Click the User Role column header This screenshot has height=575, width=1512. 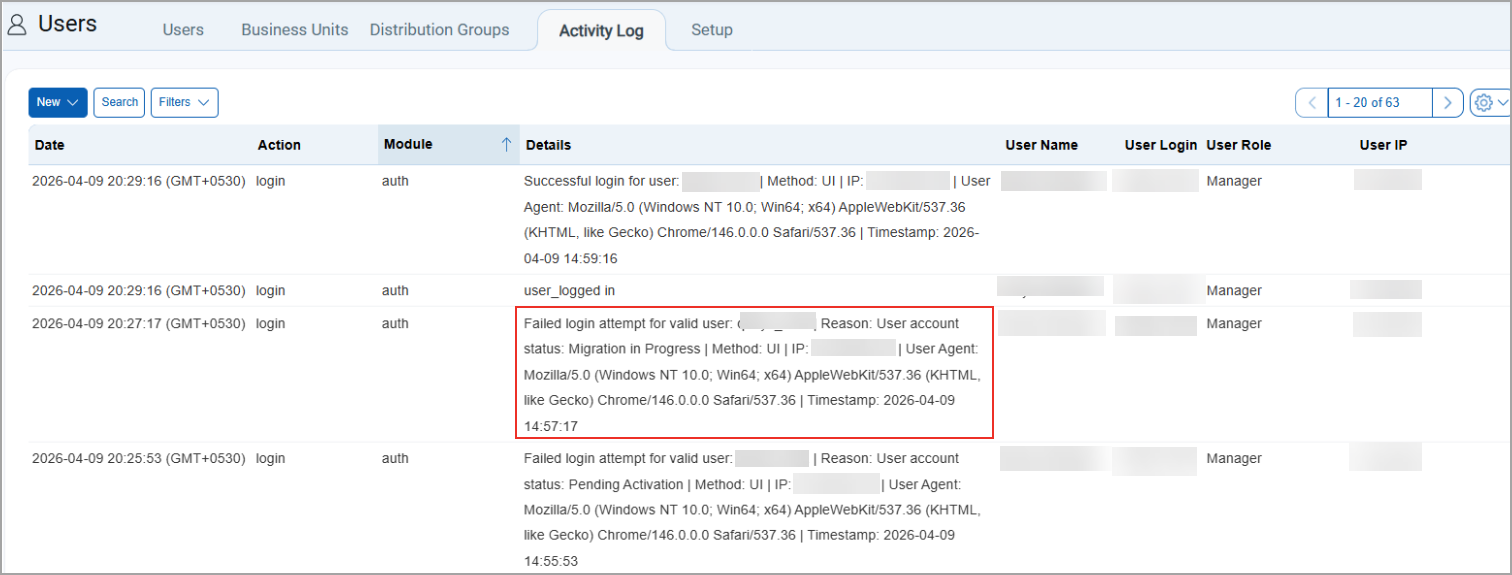1238,145
